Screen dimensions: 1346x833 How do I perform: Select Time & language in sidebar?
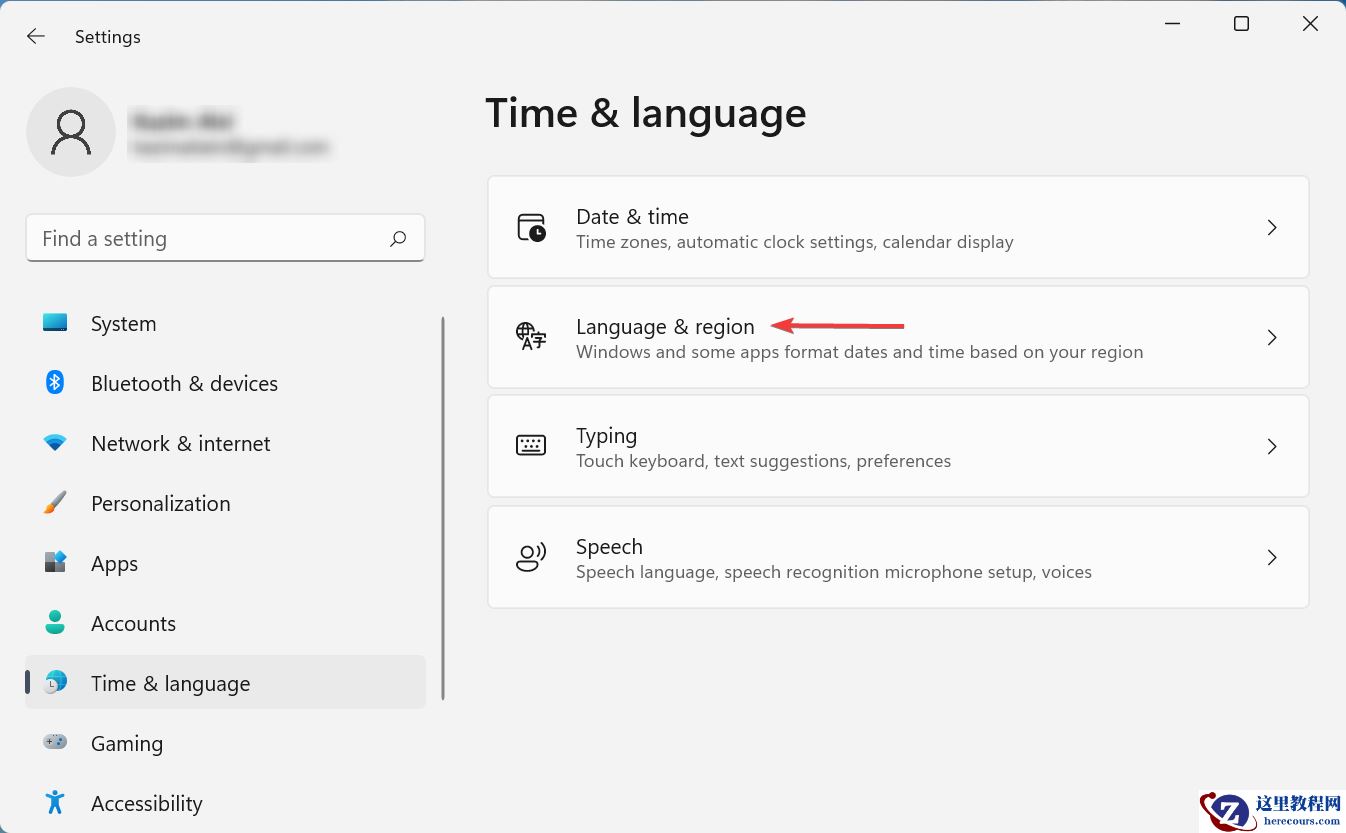coord(225,683)
